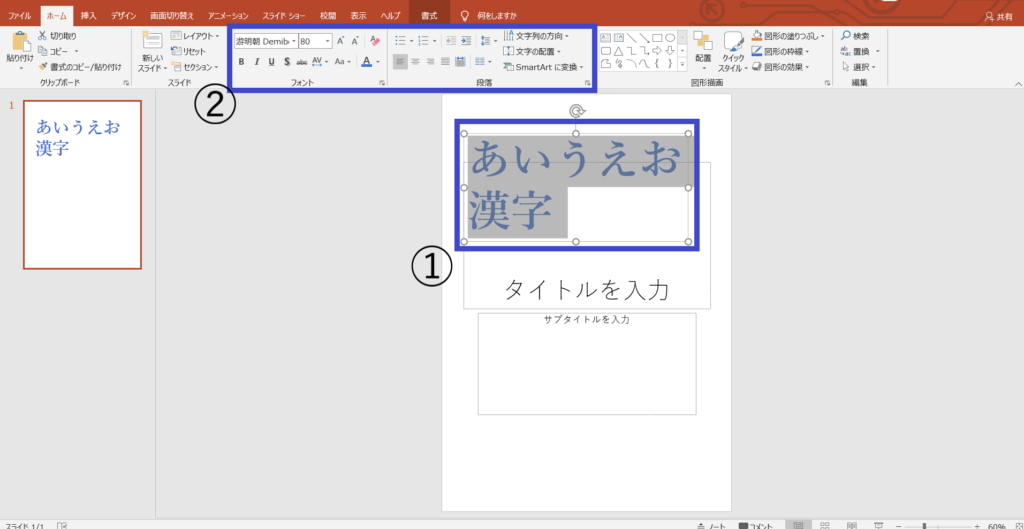Screen dimensions: 1024x529
Task: Click the Paste (貼り付け) icon
Action: coord(20,42)
